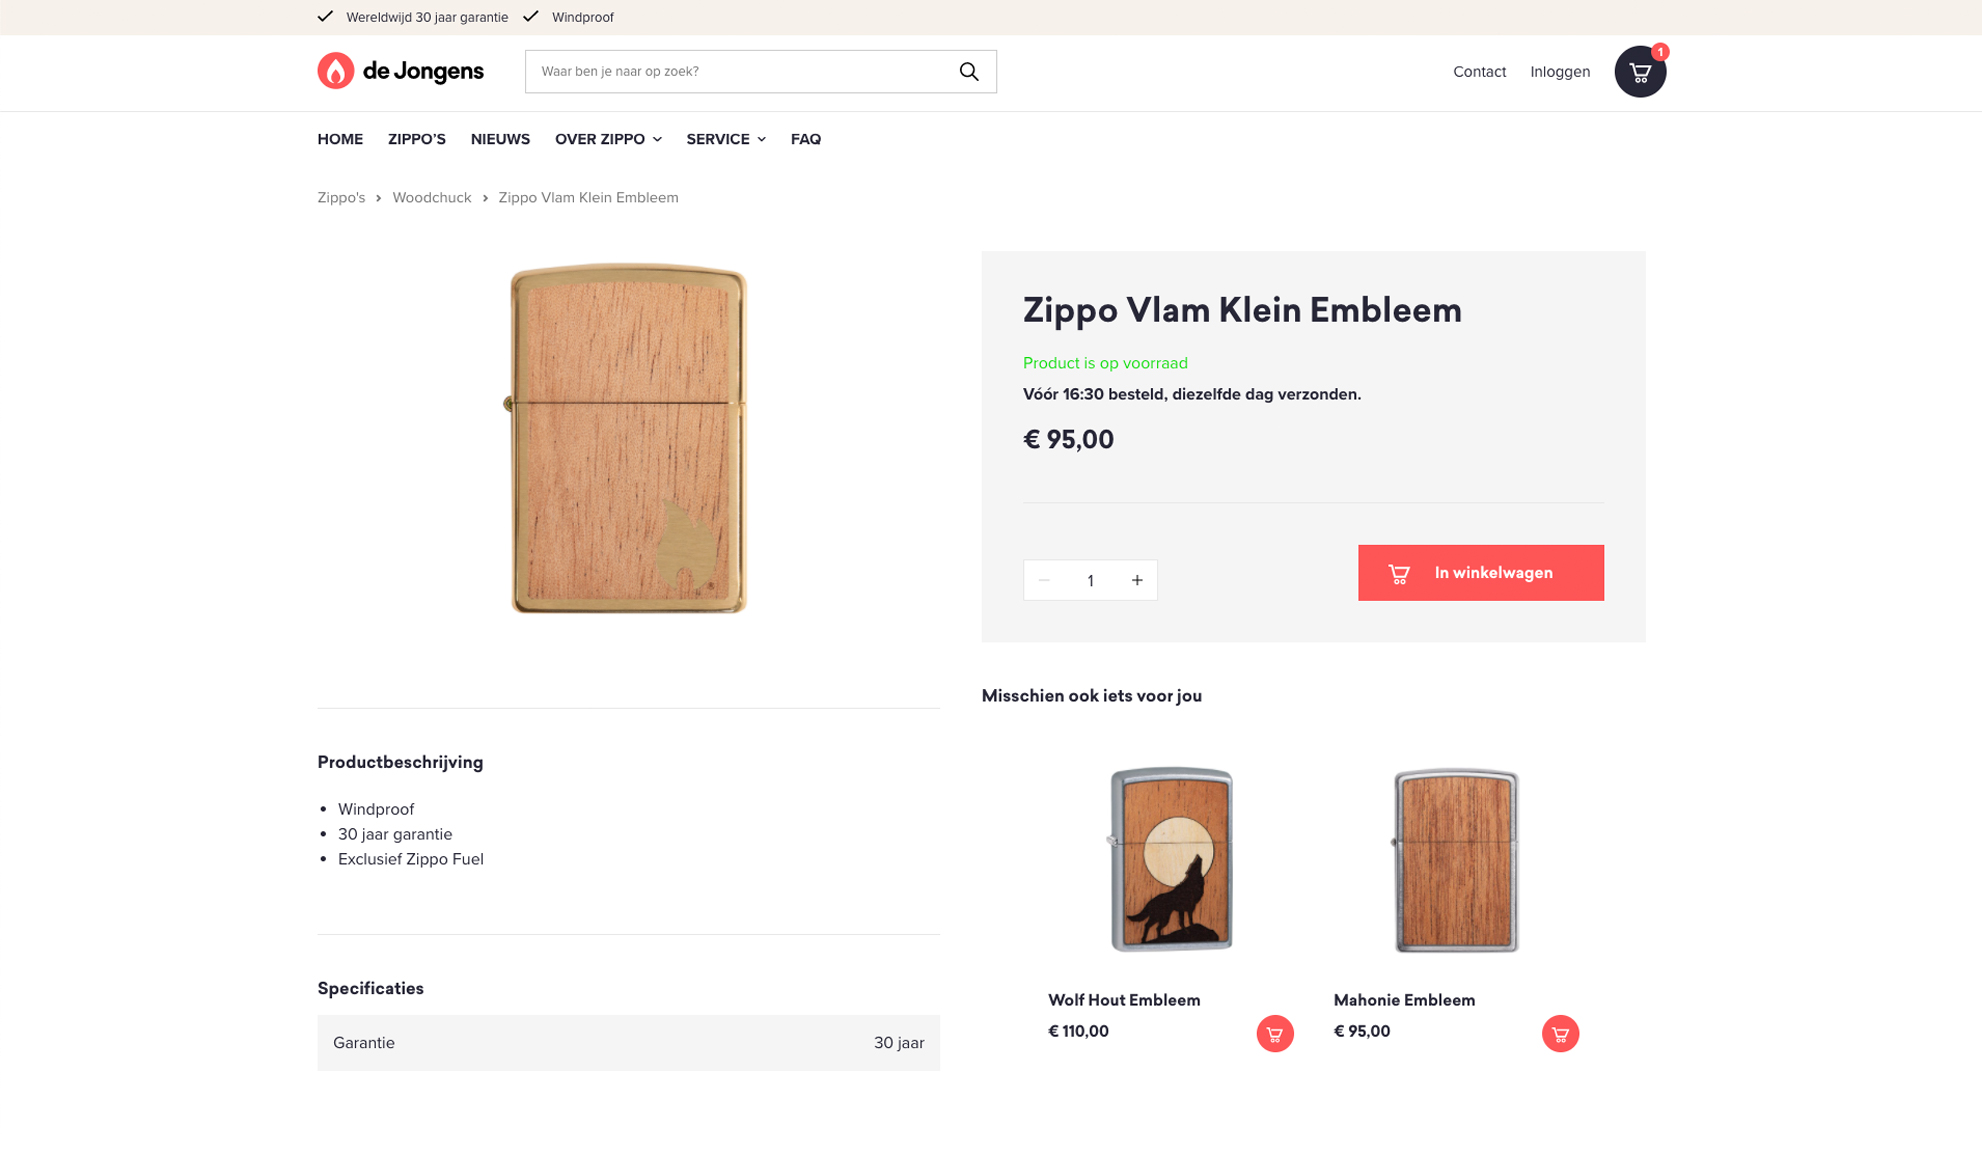Increase quantity with the plus button
Screen dimensions: 1982x1151
point(1137,580)
